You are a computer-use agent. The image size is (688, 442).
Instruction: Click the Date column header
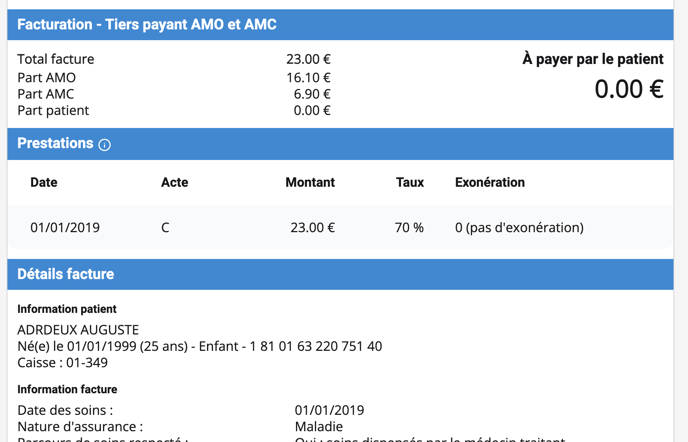[x=44, y=183]
